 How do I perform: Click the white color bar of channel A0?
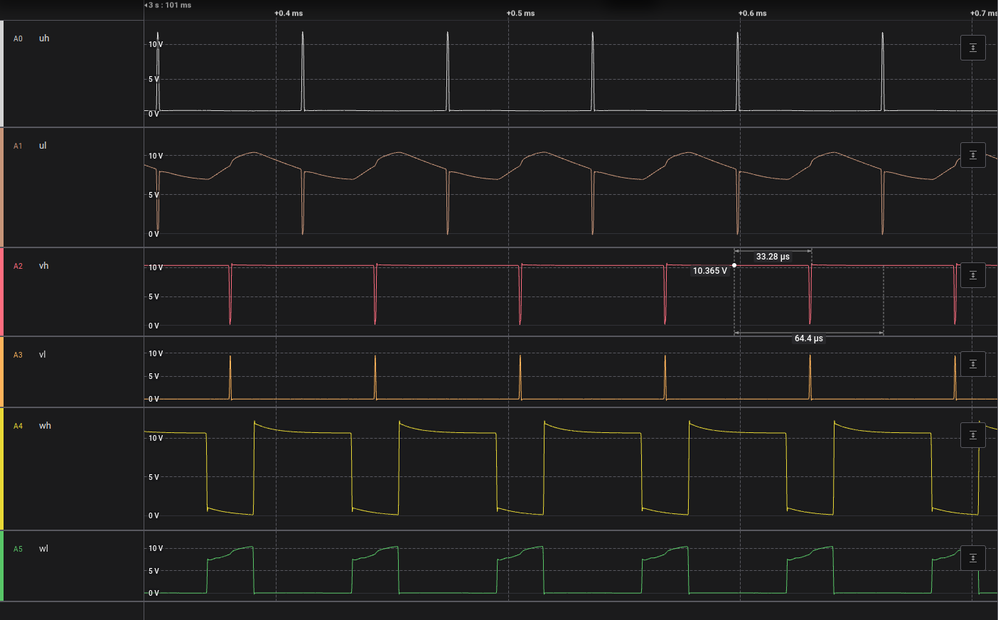pos(2,73)
